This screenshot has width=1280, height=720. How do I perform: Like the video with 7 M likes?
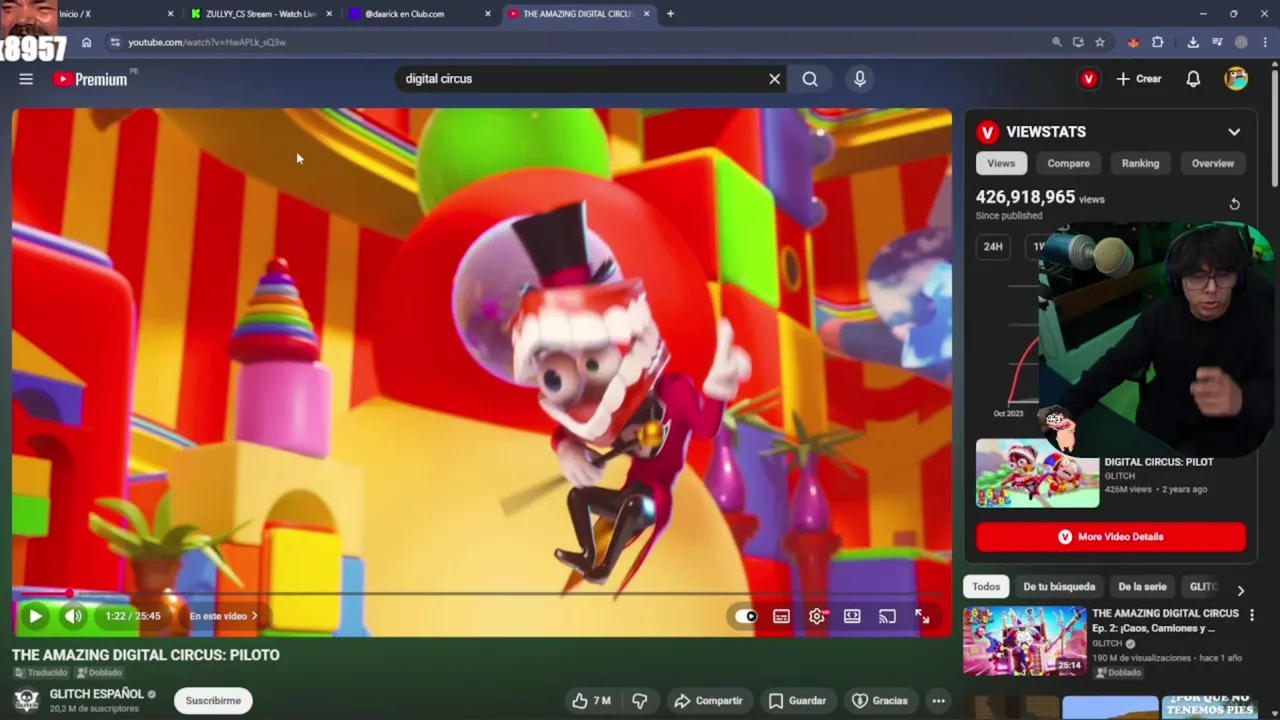(591, 701)
